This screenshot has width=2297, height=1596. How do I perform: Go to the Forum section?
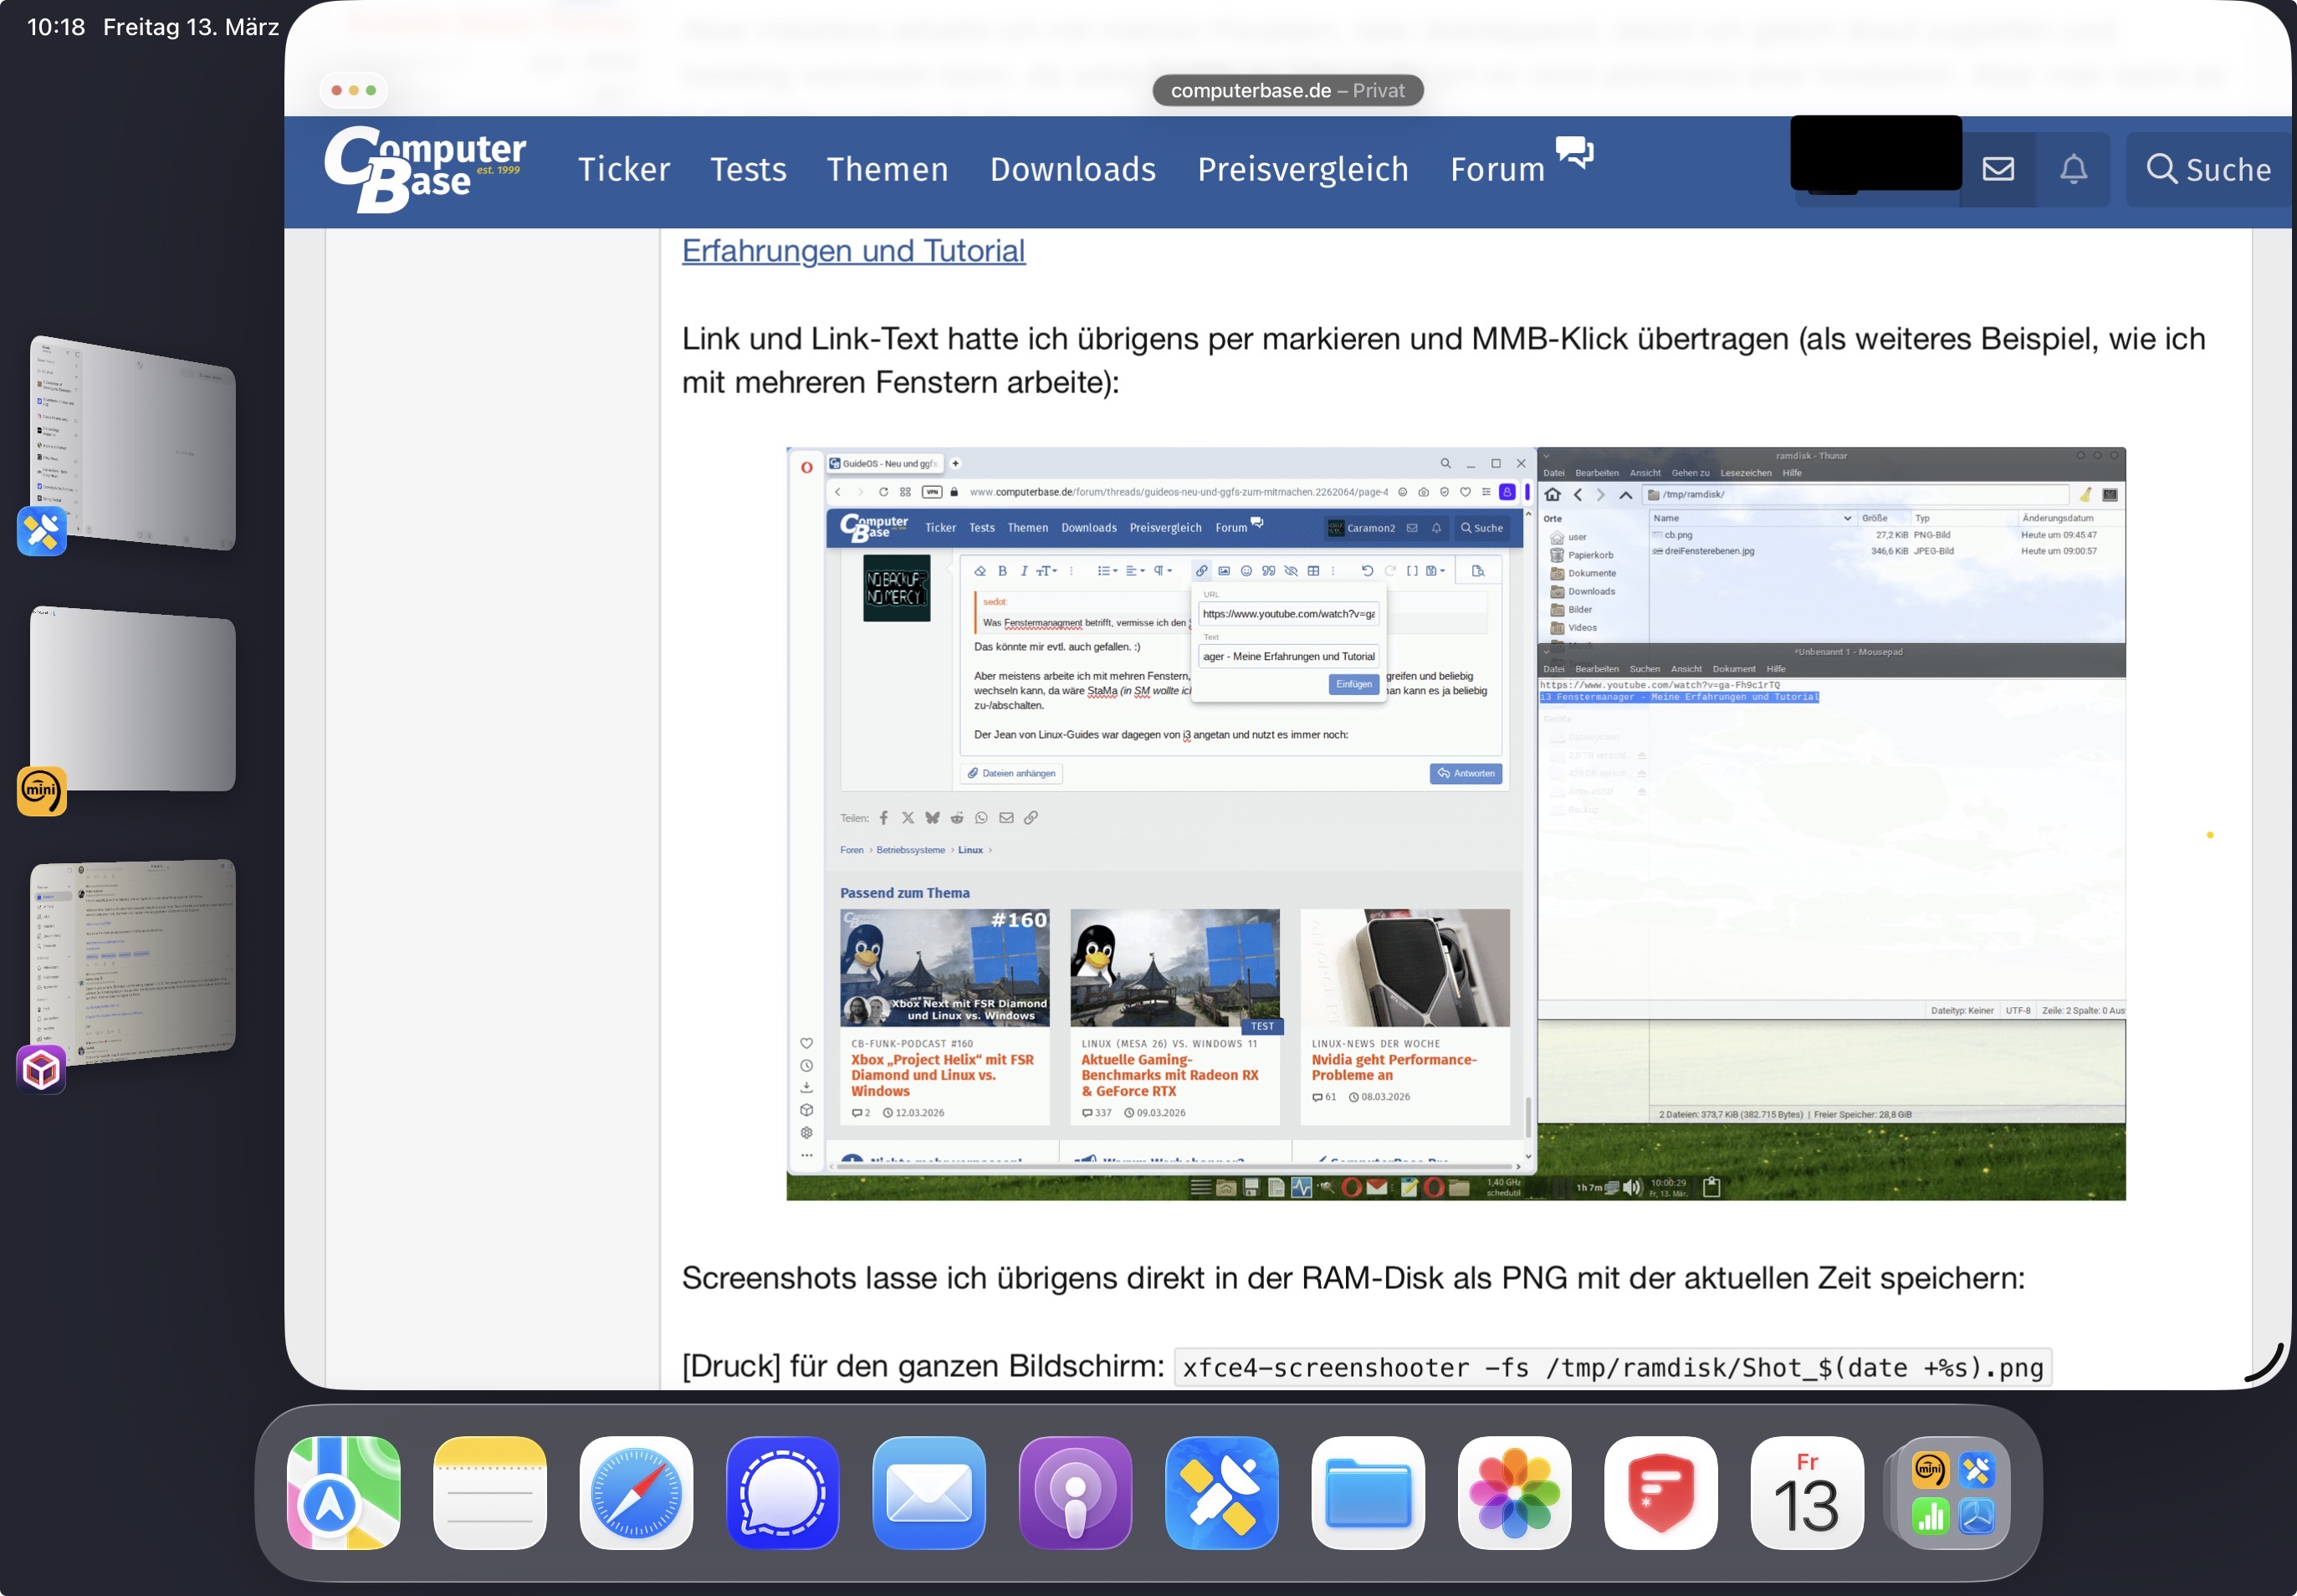(1497, 170)
